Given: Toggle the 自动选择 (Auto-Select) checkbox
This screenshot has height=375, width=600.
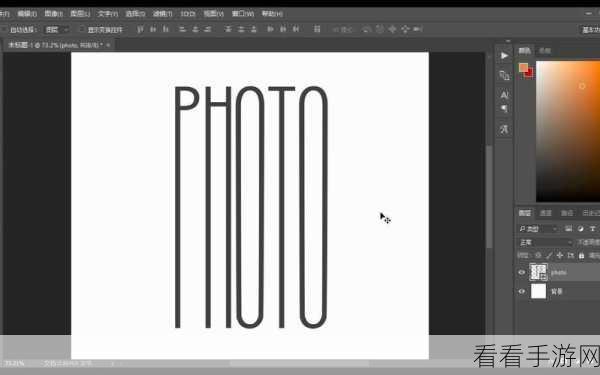Looking at the screenshot, I should [5, 29].
